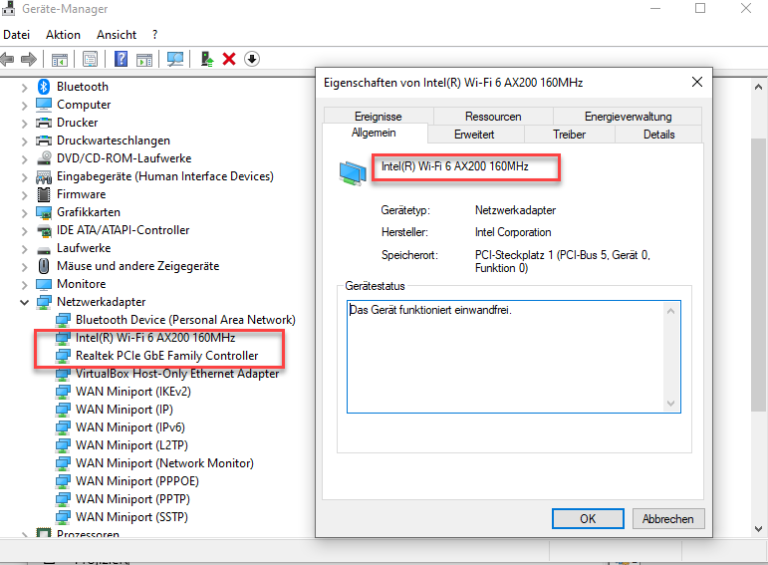Viewport: 768px width, 565px height.
Task: Select WAN Miniport (PPTP)
Action: [x=133, y=499]
